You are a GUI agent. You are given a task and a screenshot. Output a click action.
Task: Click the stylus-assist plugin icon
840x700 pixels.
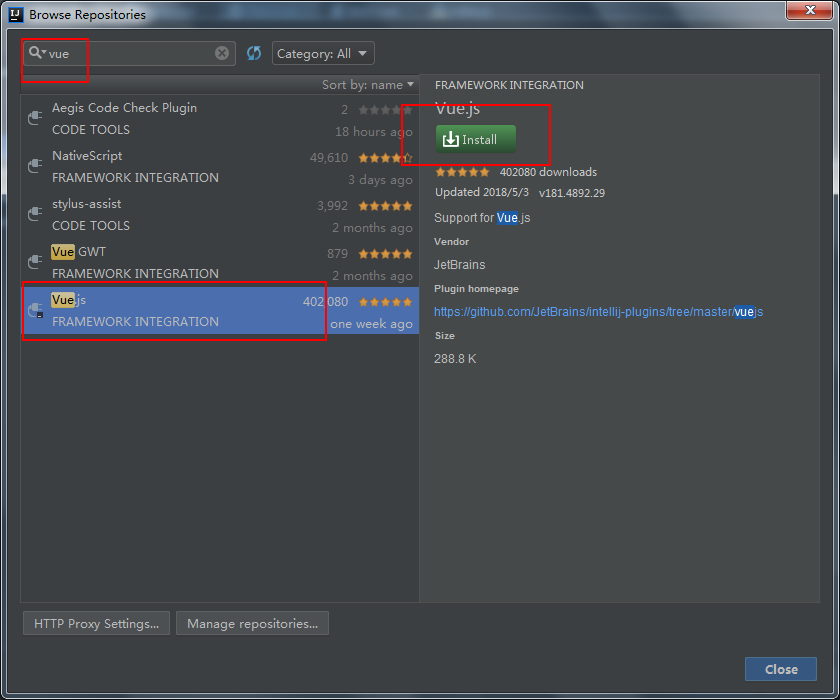tap(35, 214)
